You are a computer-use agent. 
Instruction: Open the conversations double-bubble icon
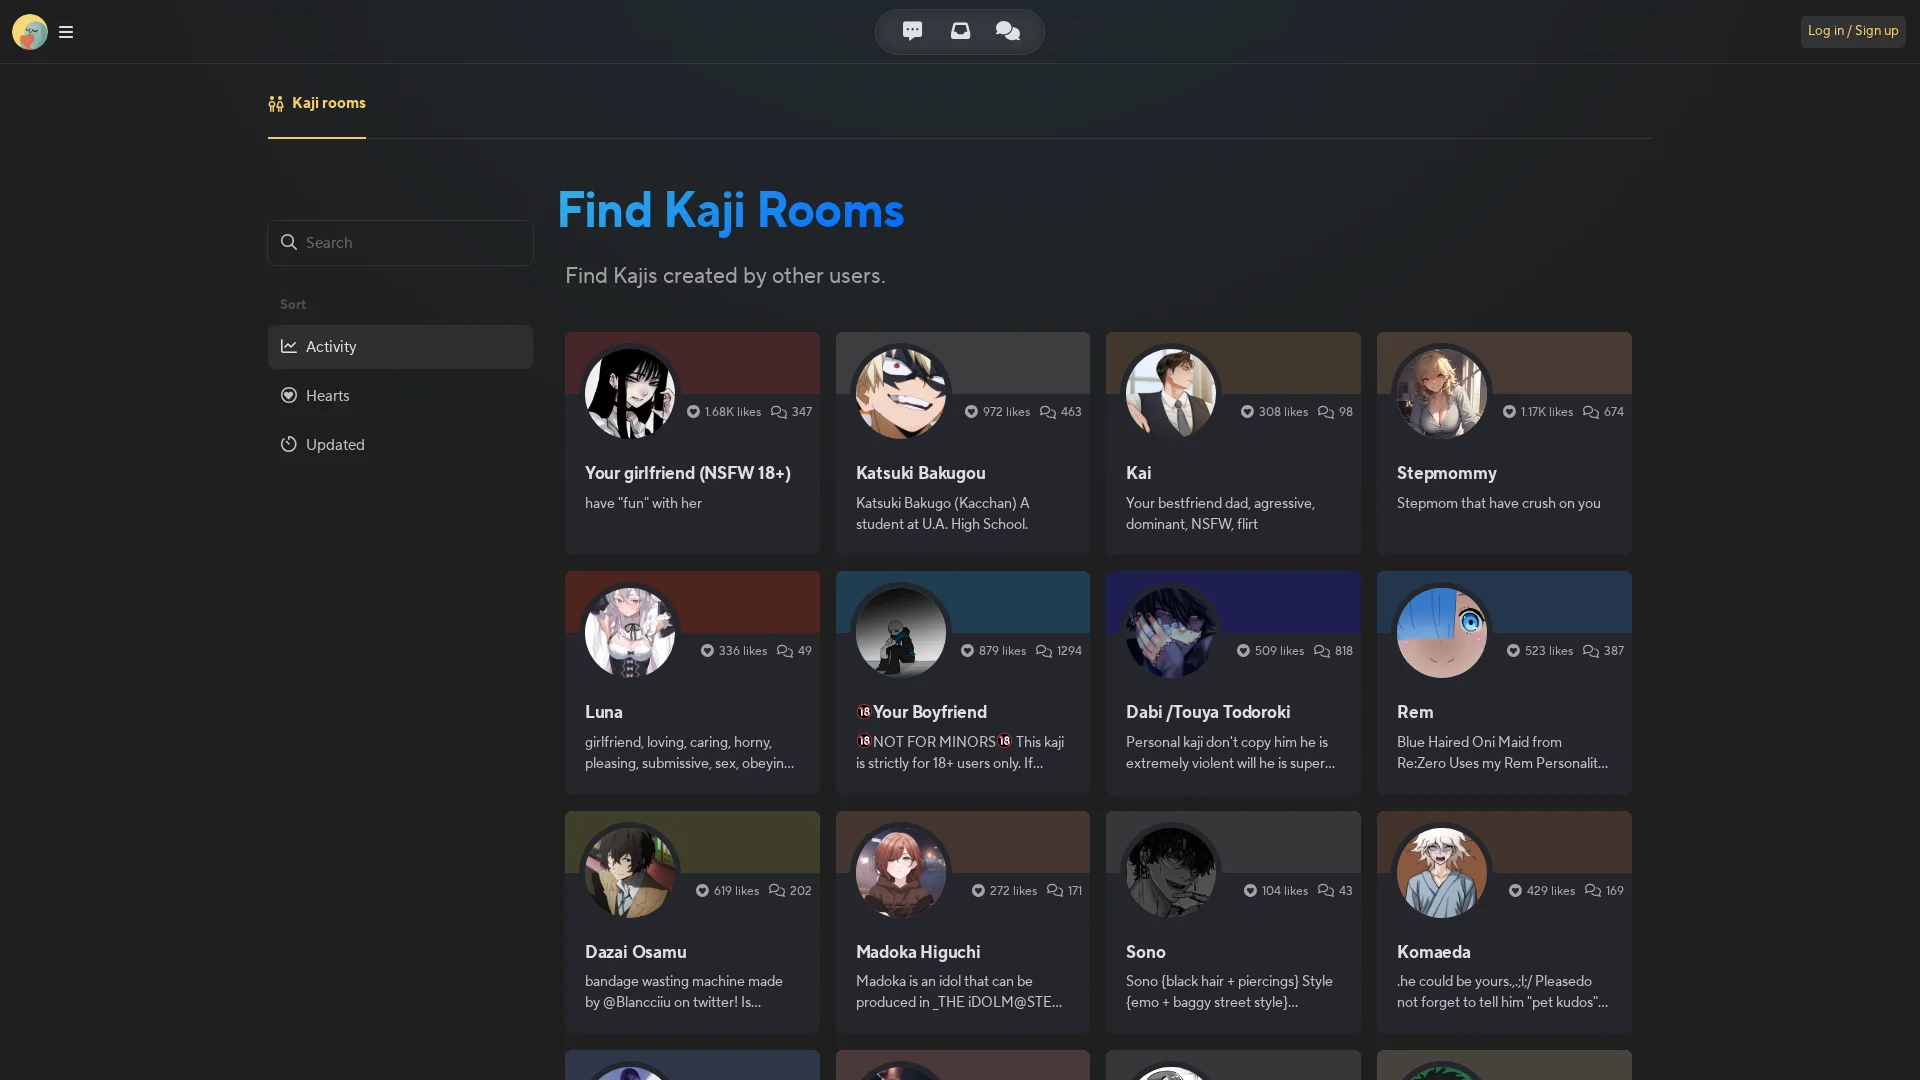pos(1008,31)
